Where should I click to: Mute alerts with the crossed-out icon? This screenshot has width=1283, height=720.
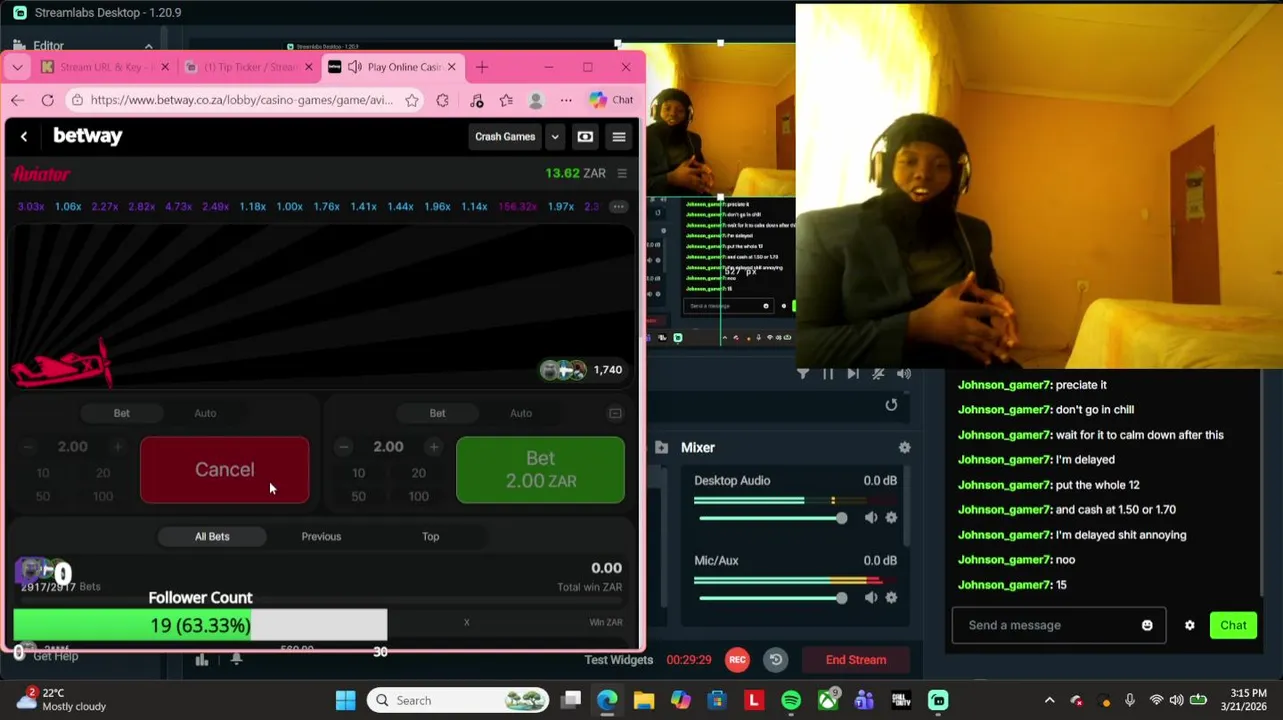point(878,374)
